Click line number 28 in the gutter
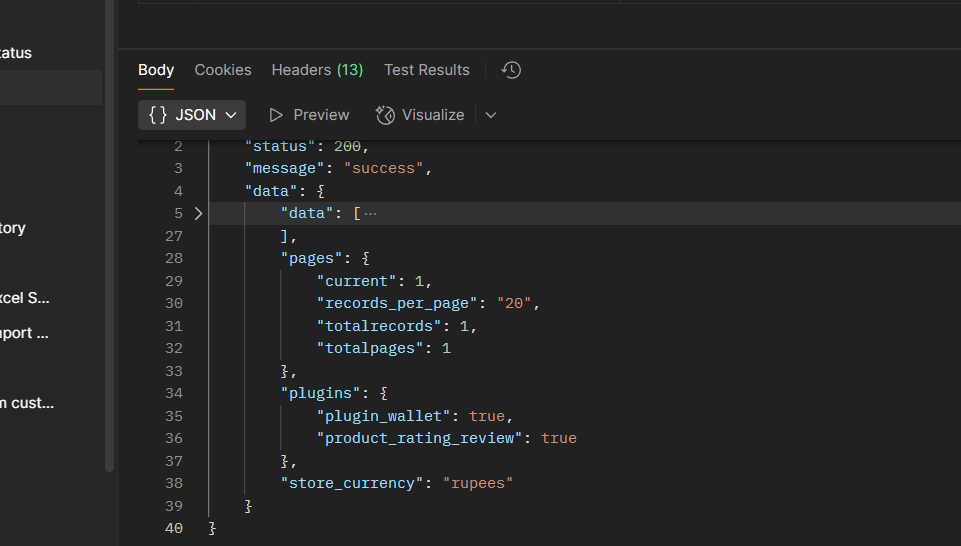961x546 pixels. [173, 259]
